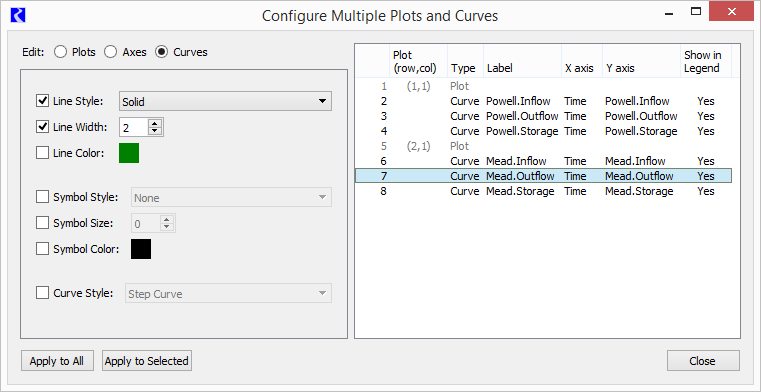Viewport: 761px width, 392px height.
Task: Select the highlighted Mead.Outflow curve label
Action: click(520, 176)
